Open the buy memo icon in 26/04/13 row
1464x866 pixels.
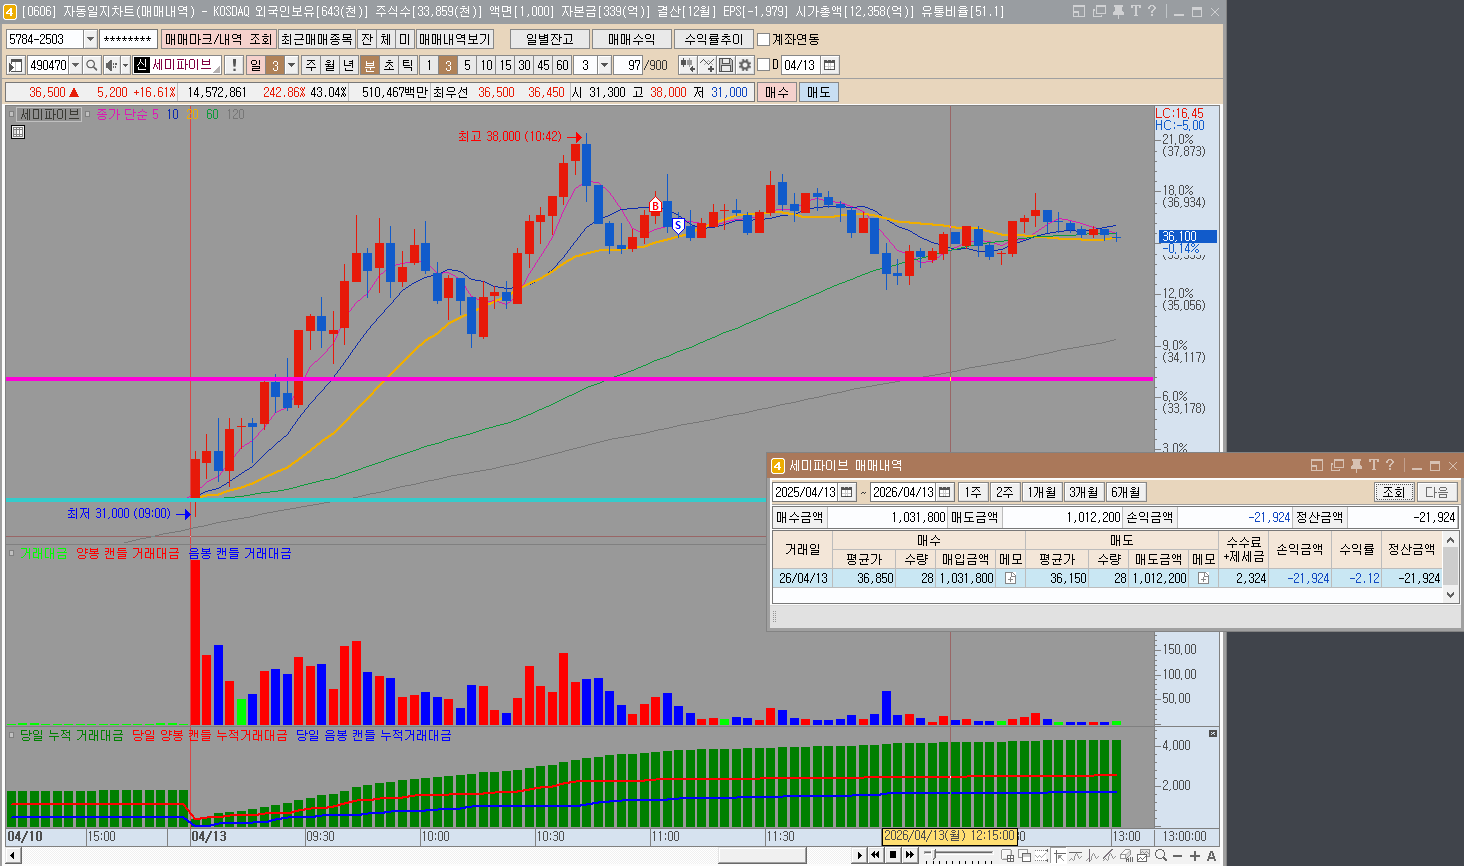(1010, 578)
